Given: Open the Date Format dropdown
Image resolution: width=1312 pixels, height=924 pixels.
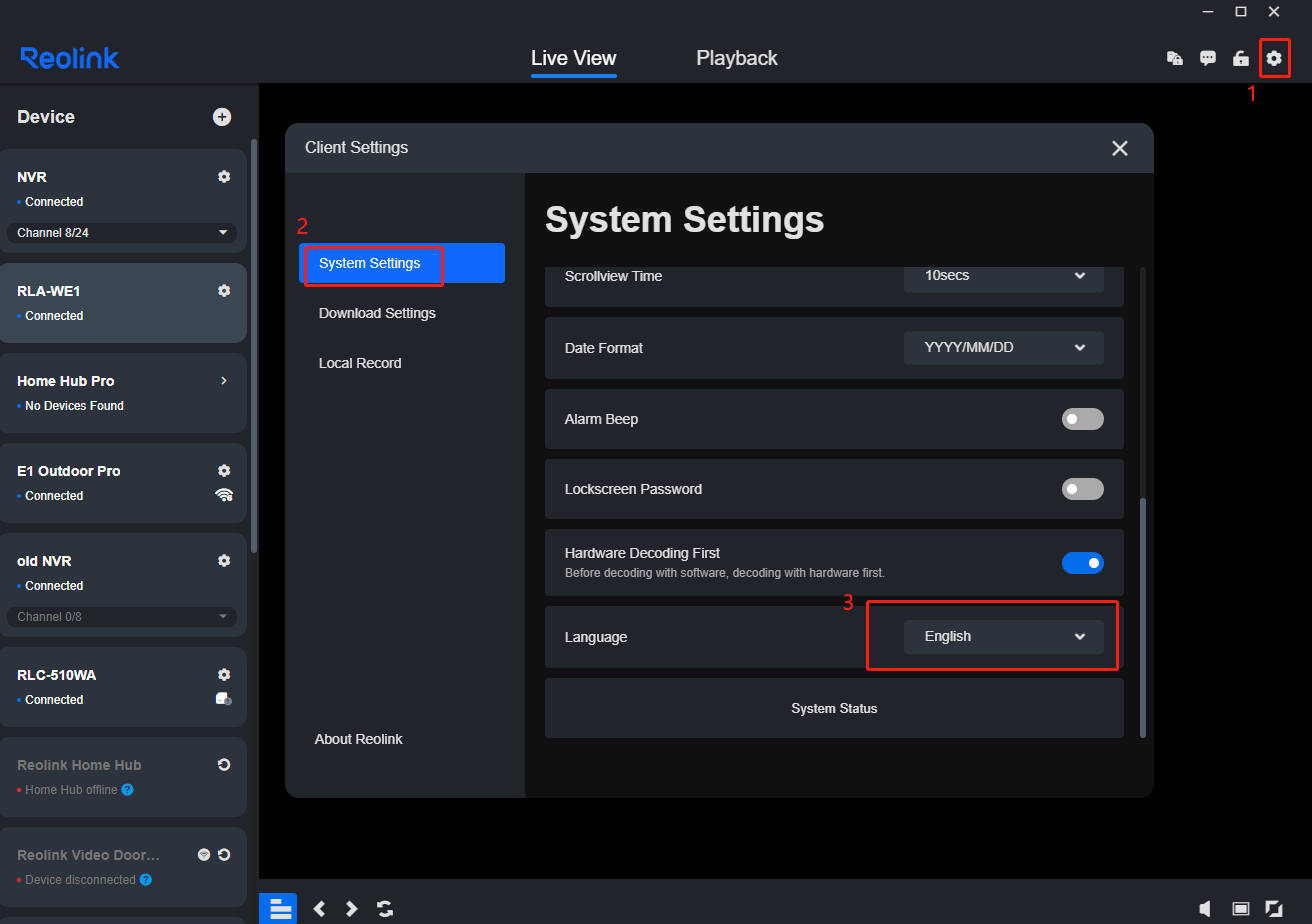Looking at the screenshot, I should pyautogui.click(x=1004, y=348).
